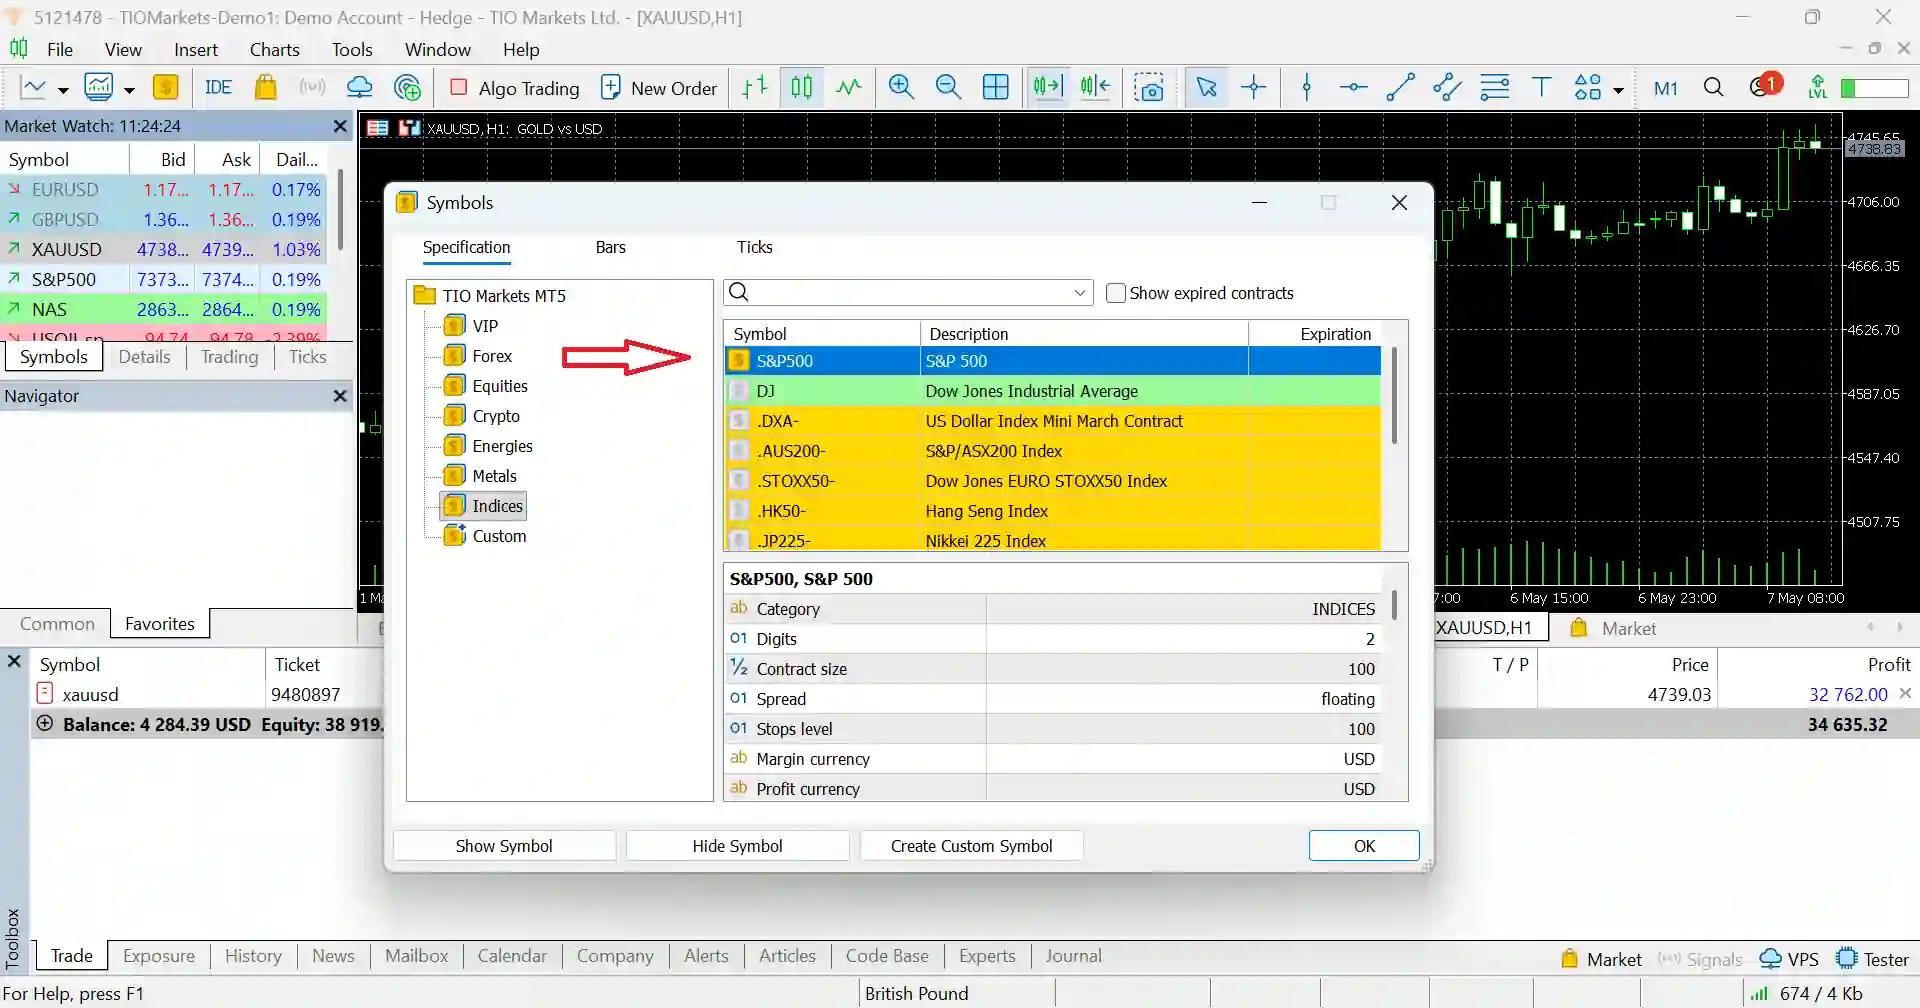1920x1008 pixels.
Task: Switch to the Bars tab in Symbols dialog
Action: (610, 247)
